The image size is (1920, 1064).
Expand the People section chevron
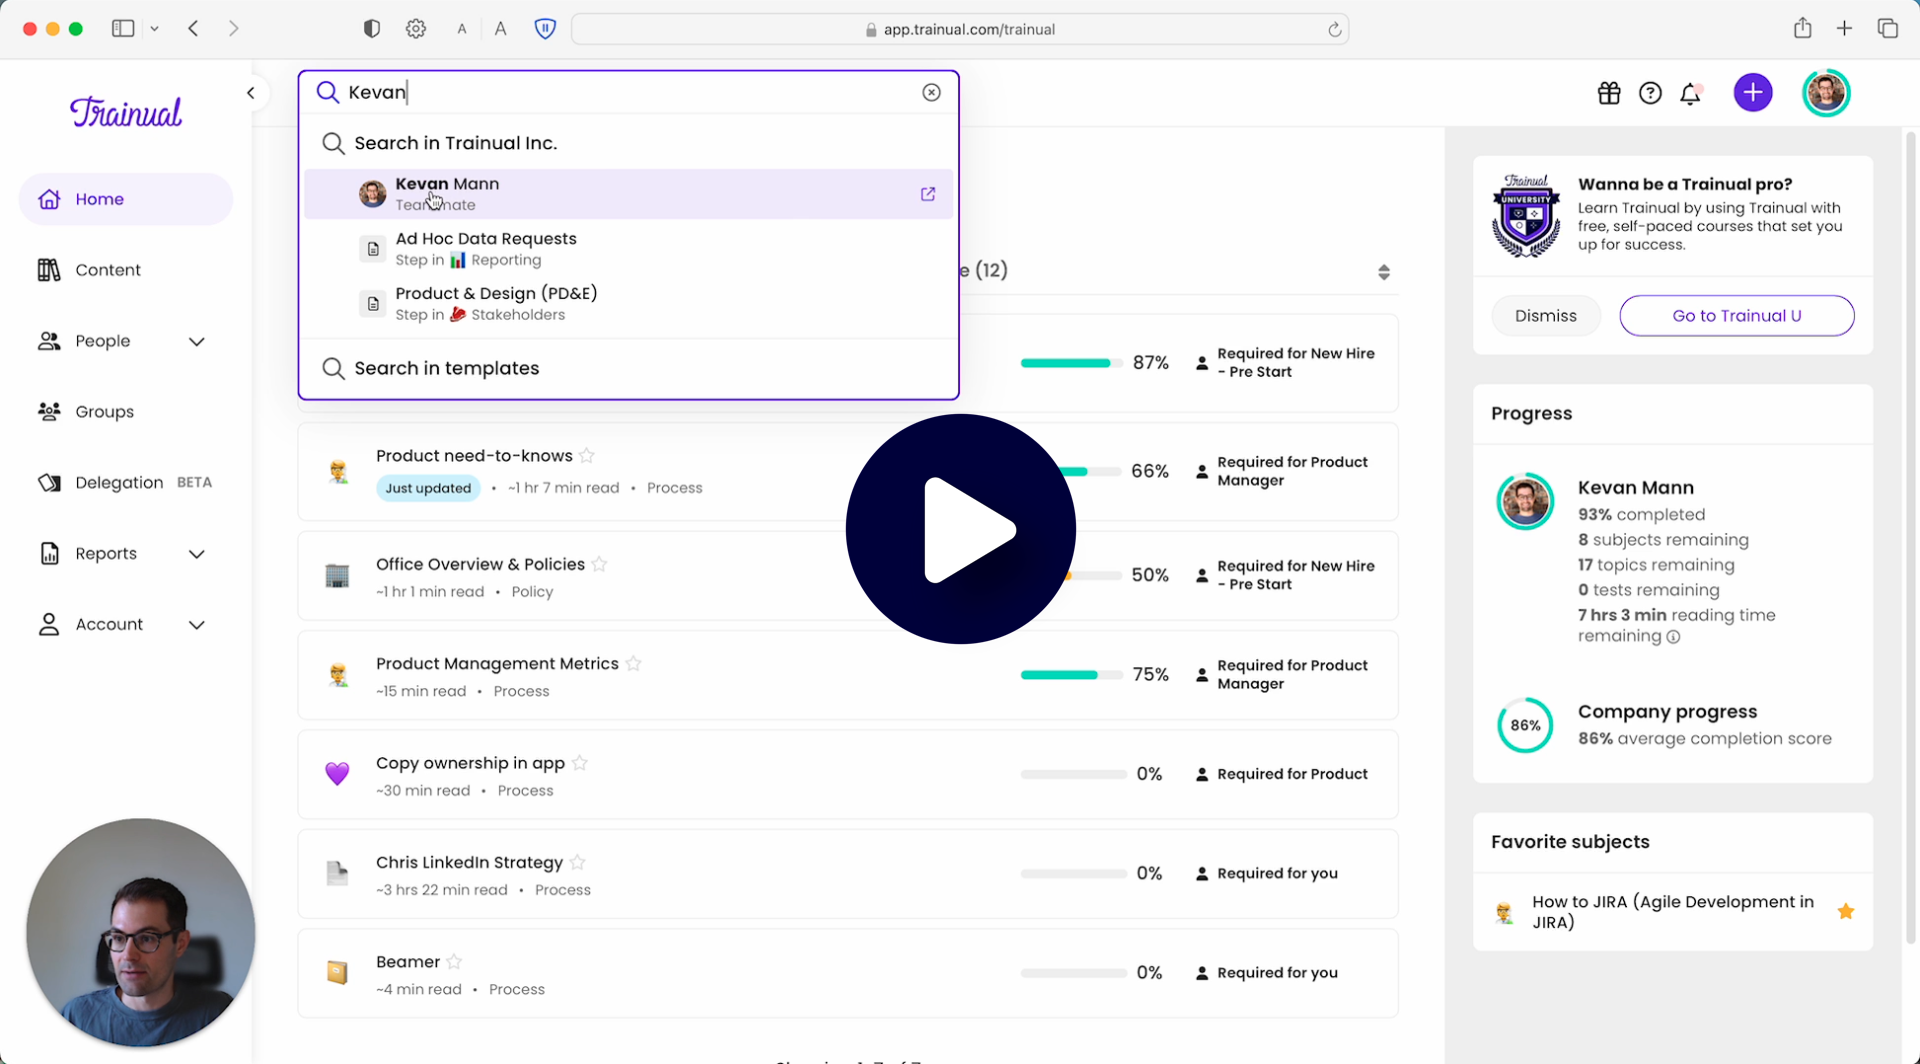click(x=197, y=341)
